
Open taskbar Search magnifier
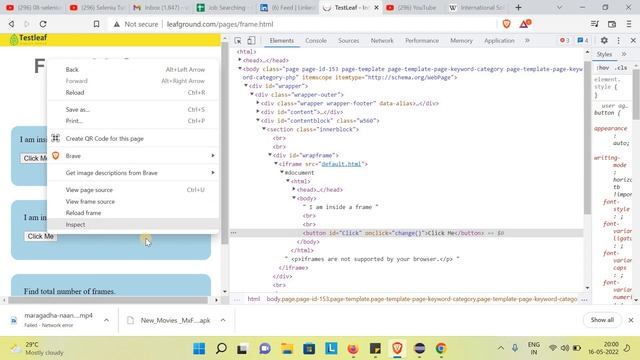tap(221, 349)
